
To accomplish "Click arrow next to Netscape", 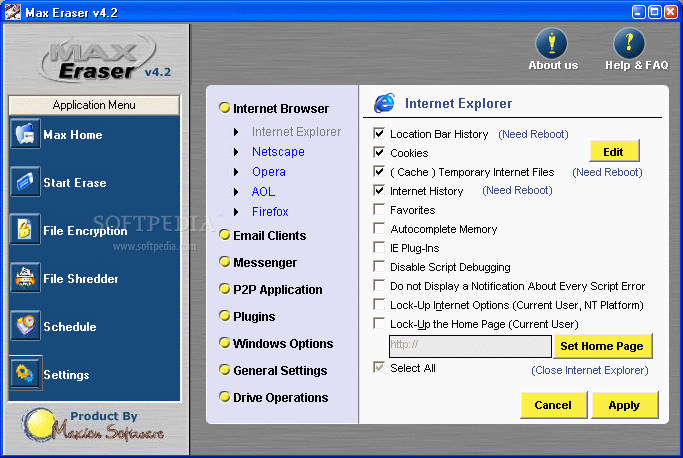I will [x=236, y=152].
